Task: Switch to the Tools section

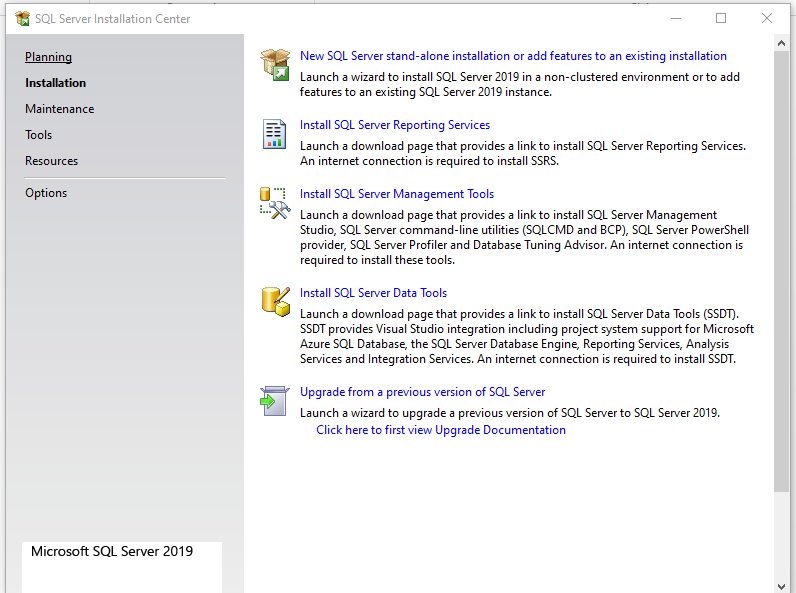Action: click(38, 135)
